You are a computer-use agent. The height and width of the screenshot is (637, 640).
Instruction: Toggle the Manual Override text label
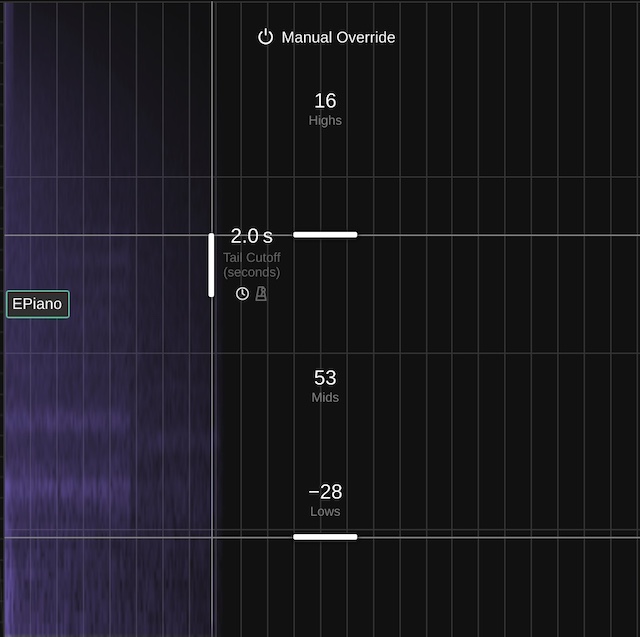(x=338, y=37)
